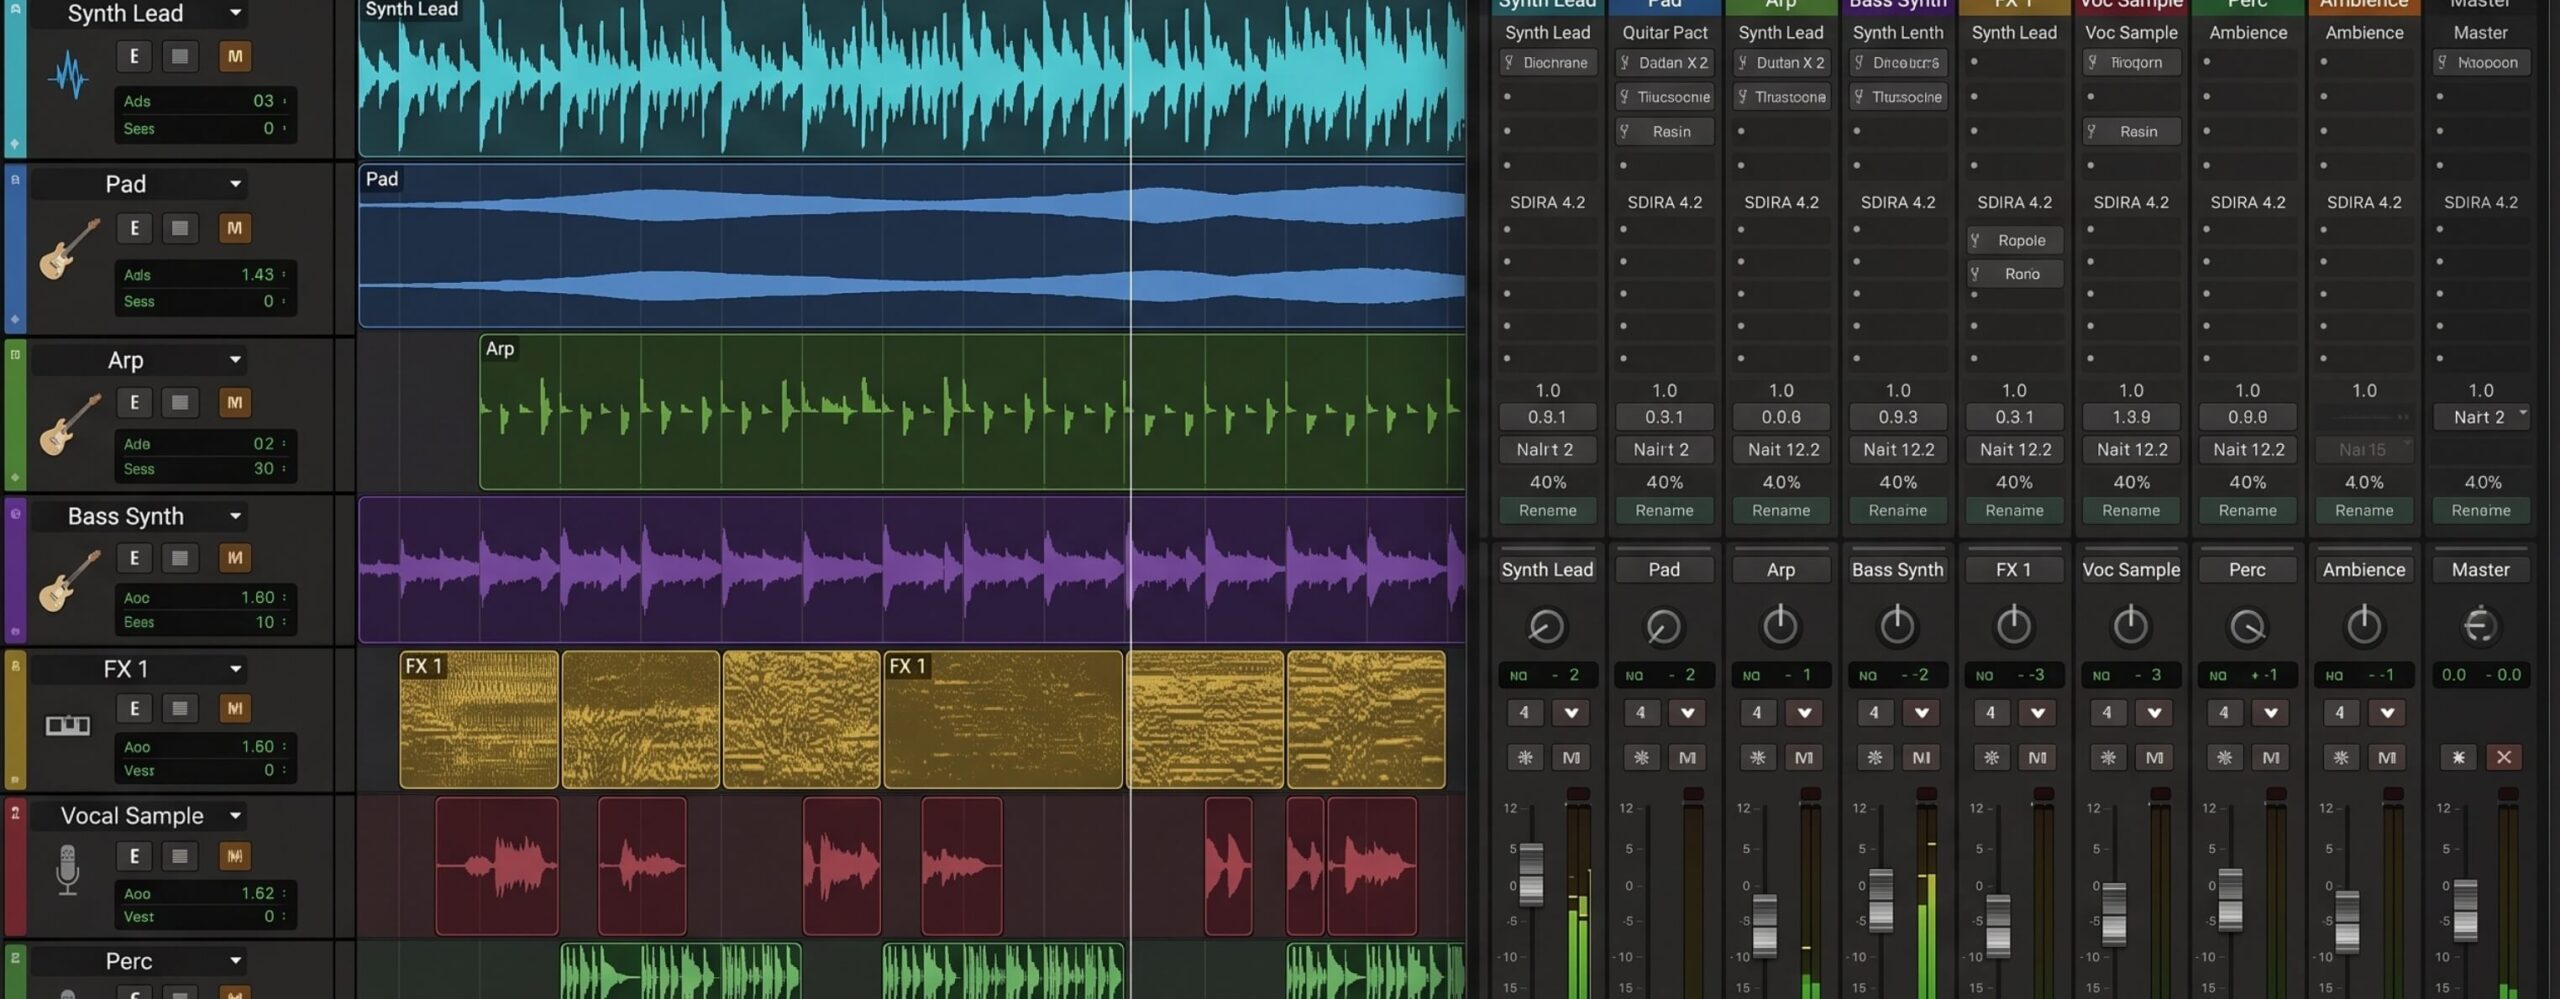Click the Vocal Sample microphone icon
This screenshot has width=2560, height=999.
(67, 870)
